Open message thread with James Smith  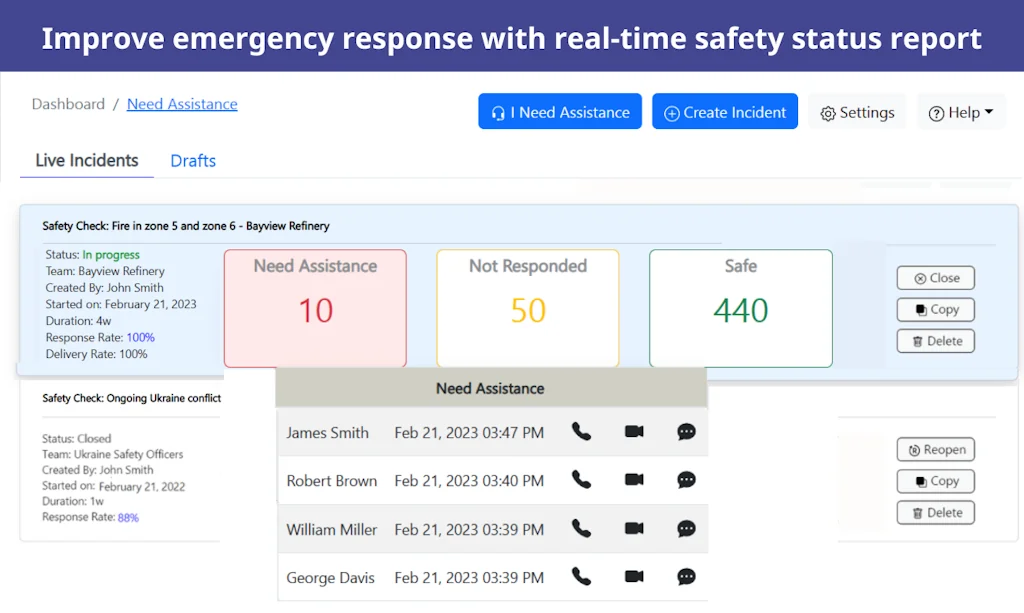coord(686,432)
